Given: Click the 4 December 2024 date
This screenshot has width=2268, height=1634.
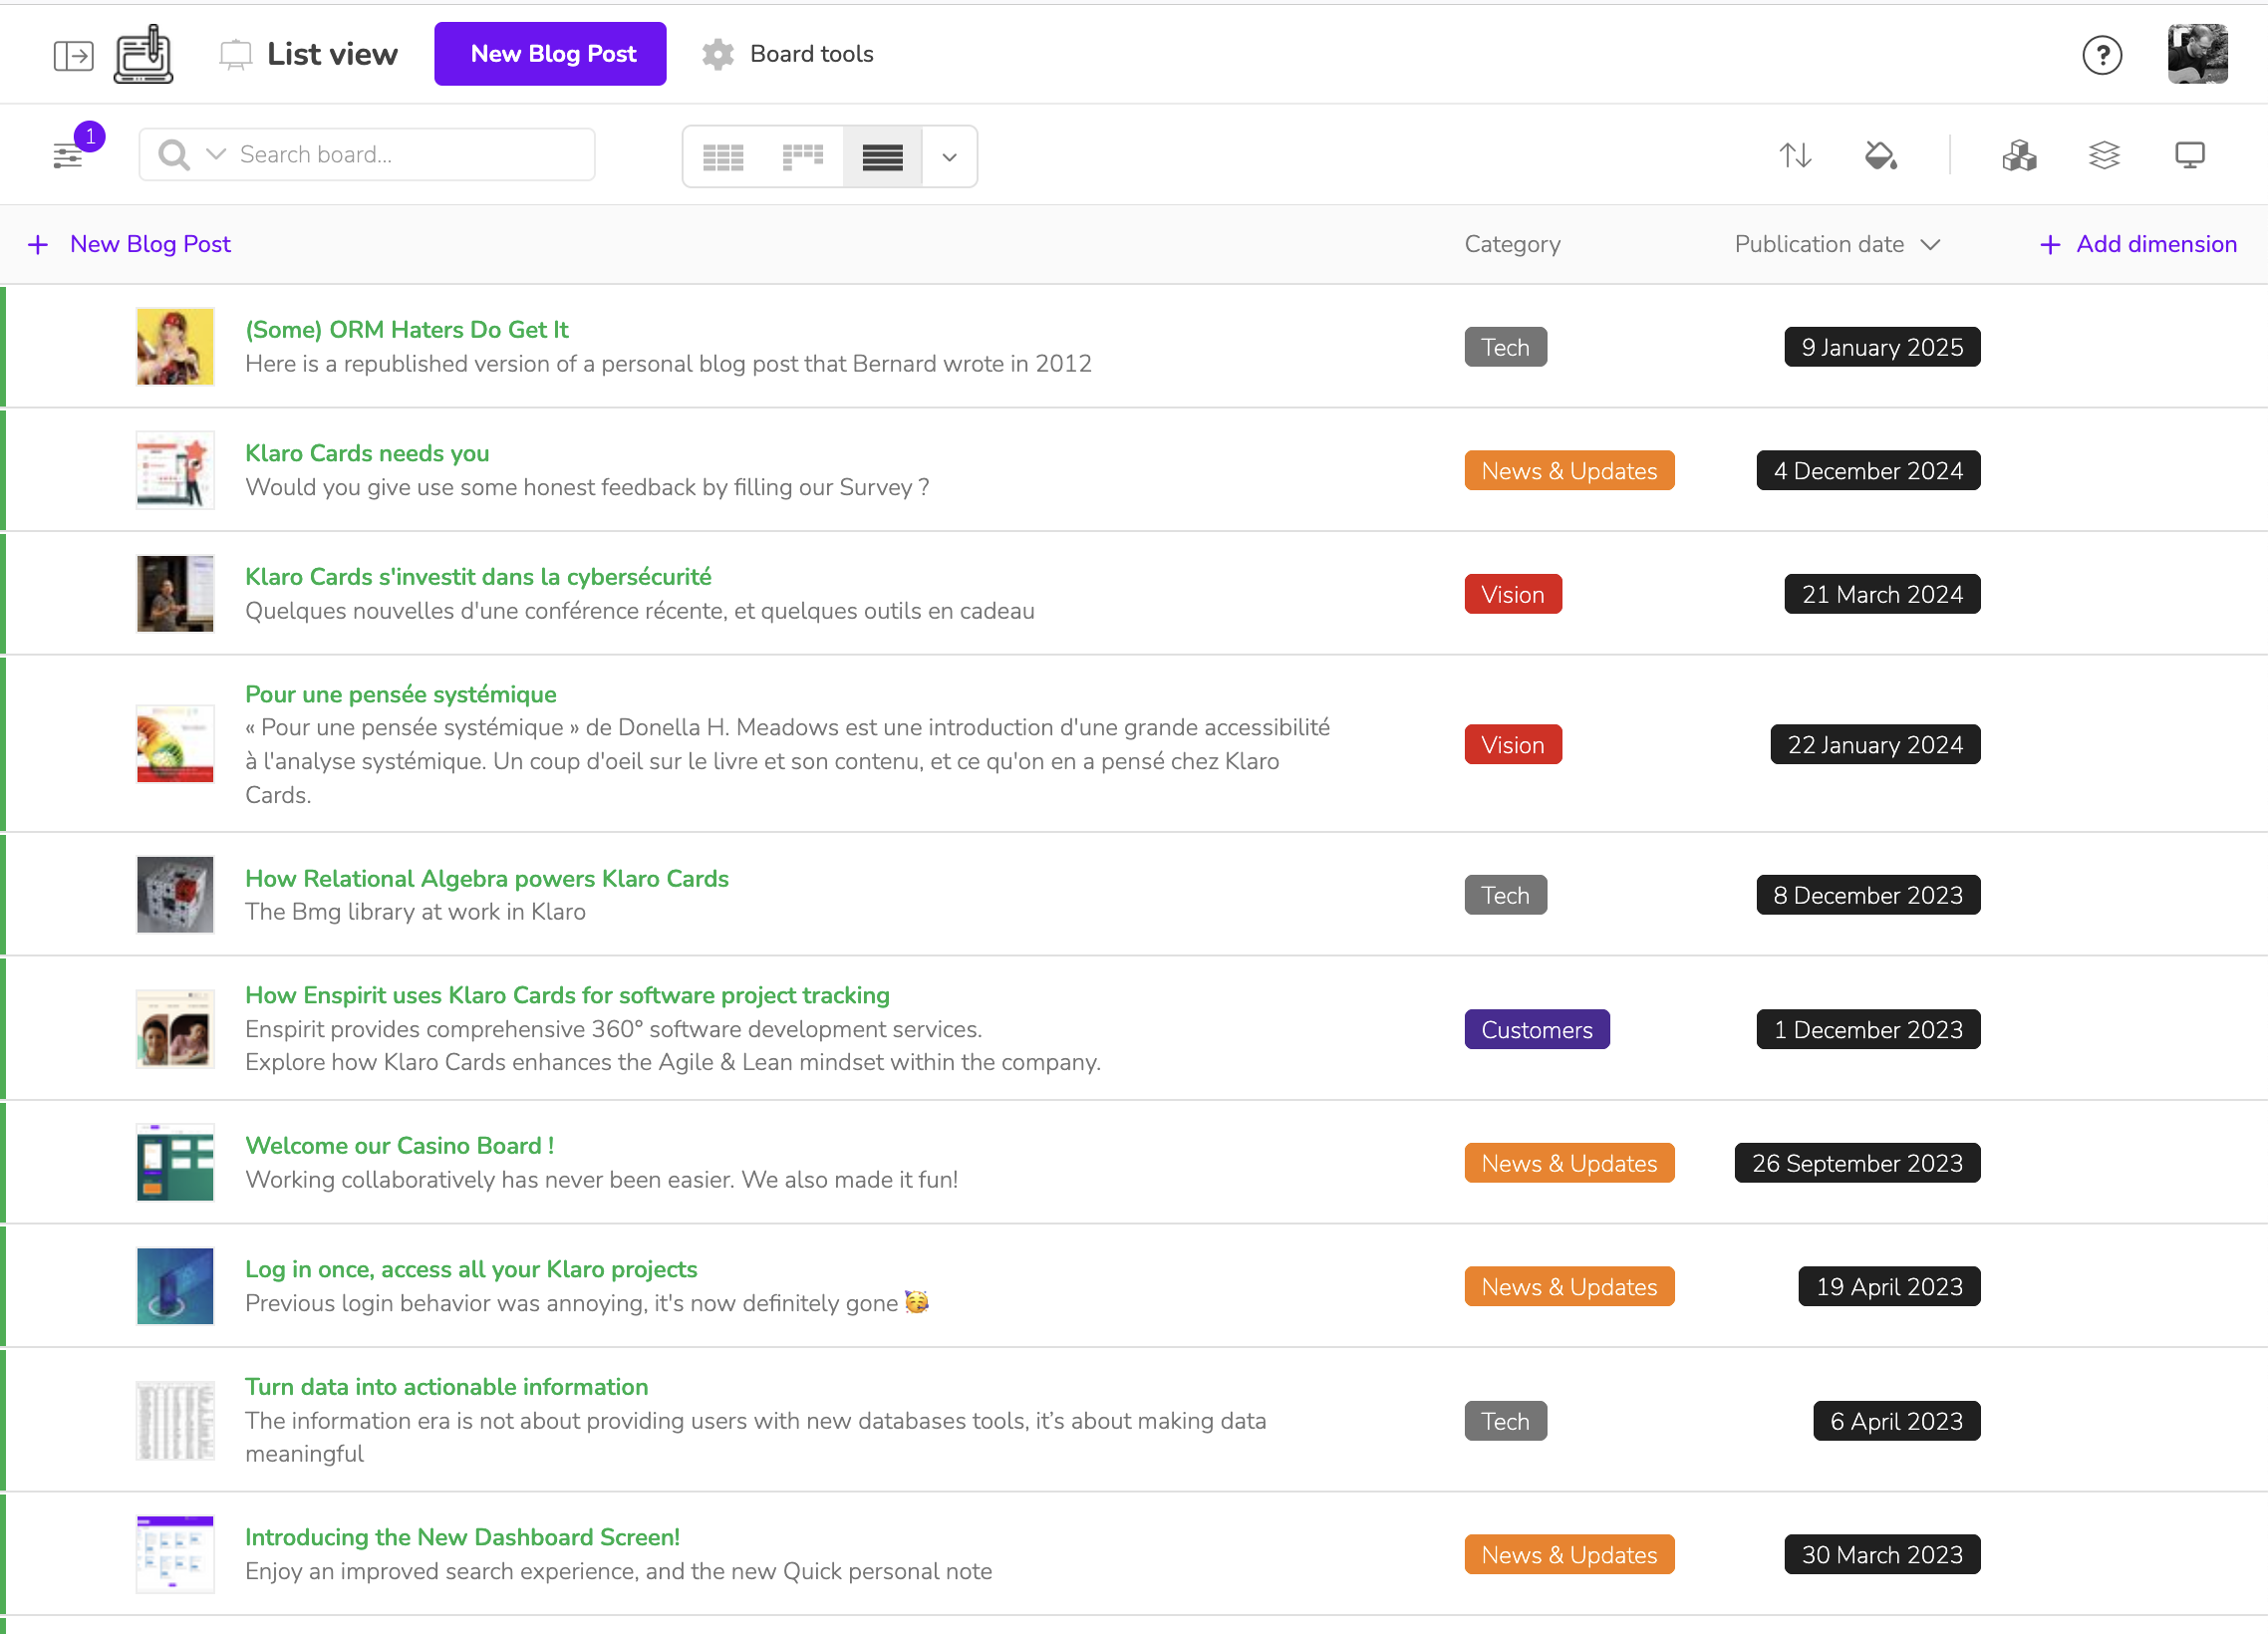Looking at the screenshot, I should [1868, 471].
